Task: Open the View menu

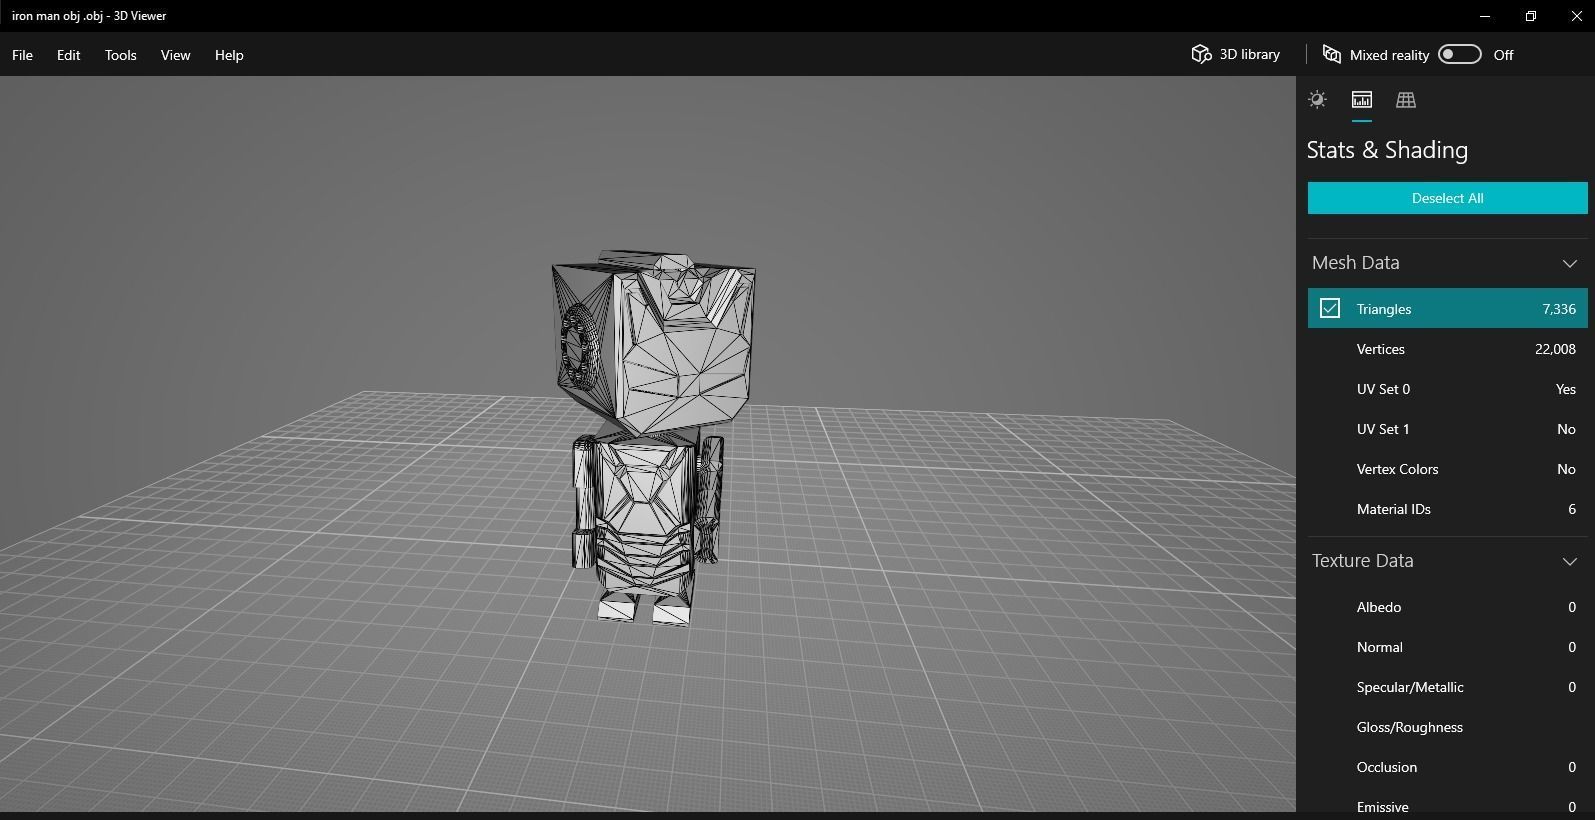Action: pyautogui.click(x=175, y=55)
